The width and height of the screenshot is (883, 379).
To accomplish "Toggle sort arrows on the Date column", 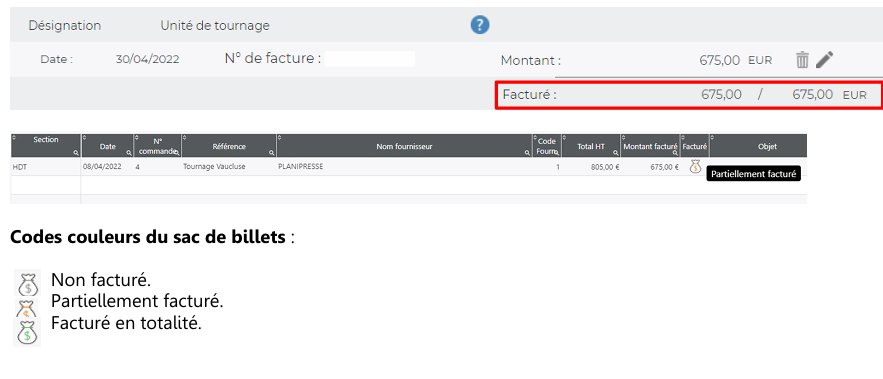I will coord(84,137).
